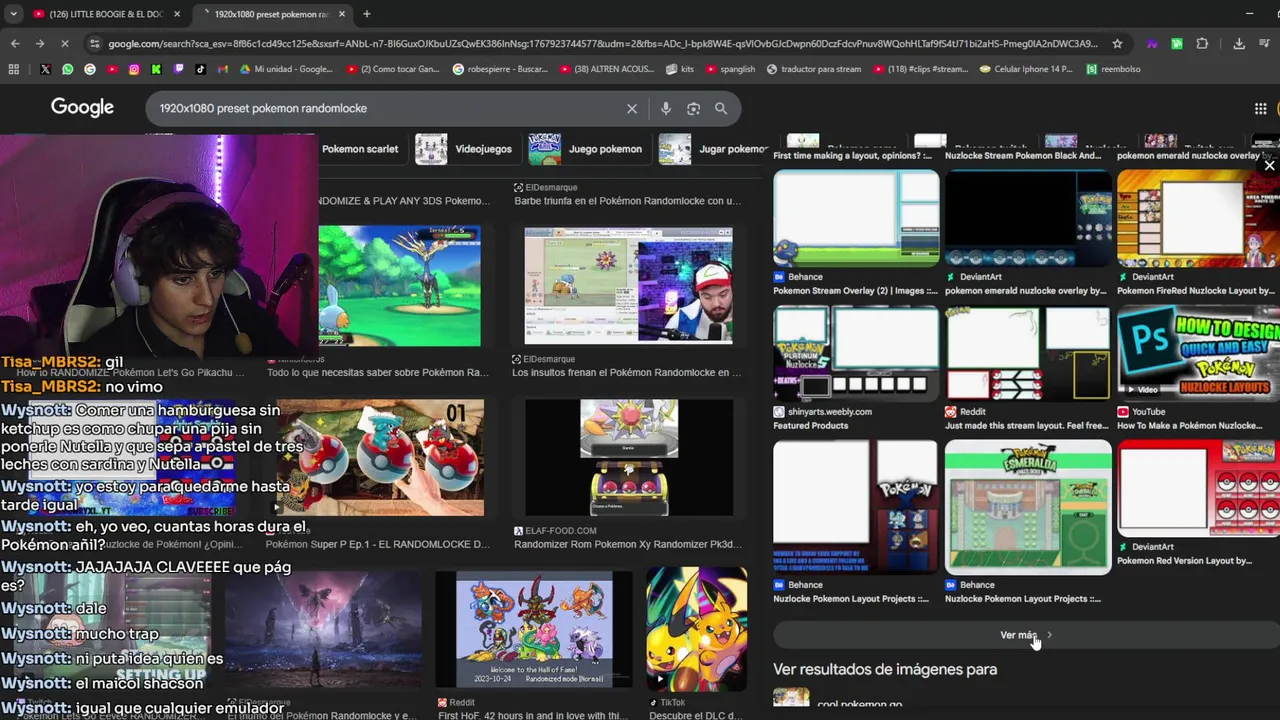Submit search with magnifying glass icon
This screenshot has height=720, width=1280.
tap(721, 108)
